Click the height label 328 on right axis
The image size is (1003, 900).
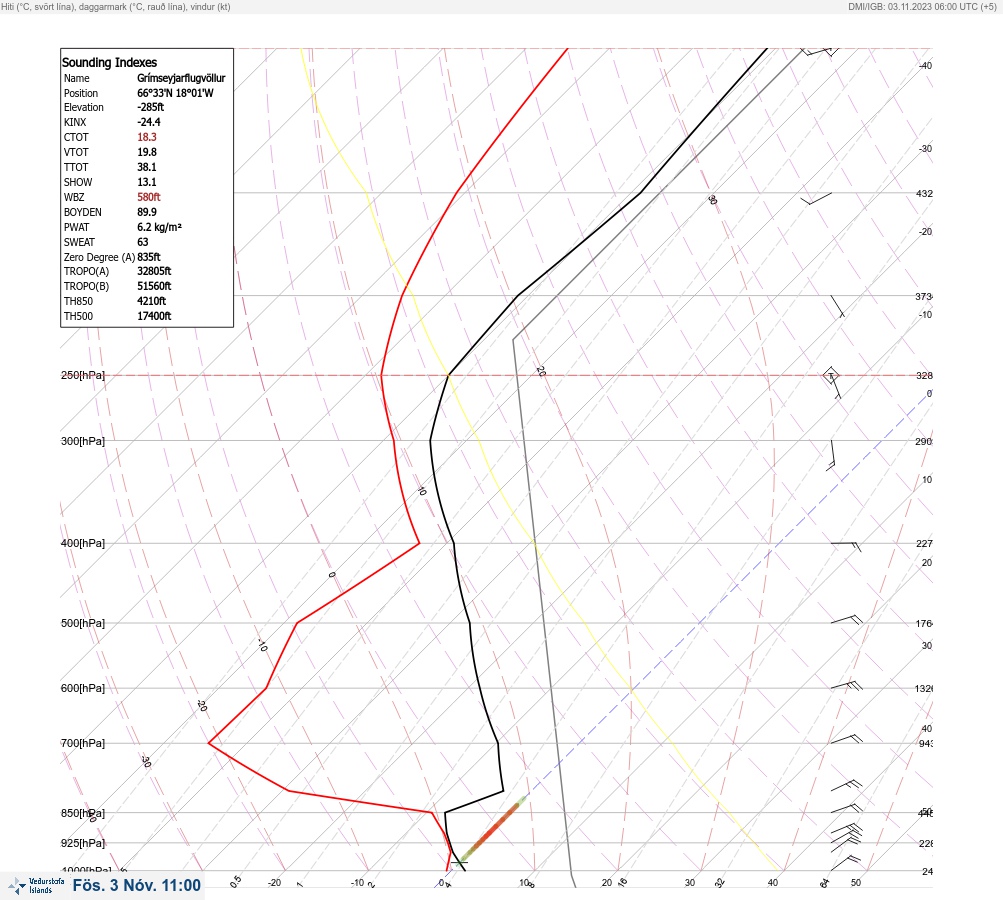[x=924, y=376]
